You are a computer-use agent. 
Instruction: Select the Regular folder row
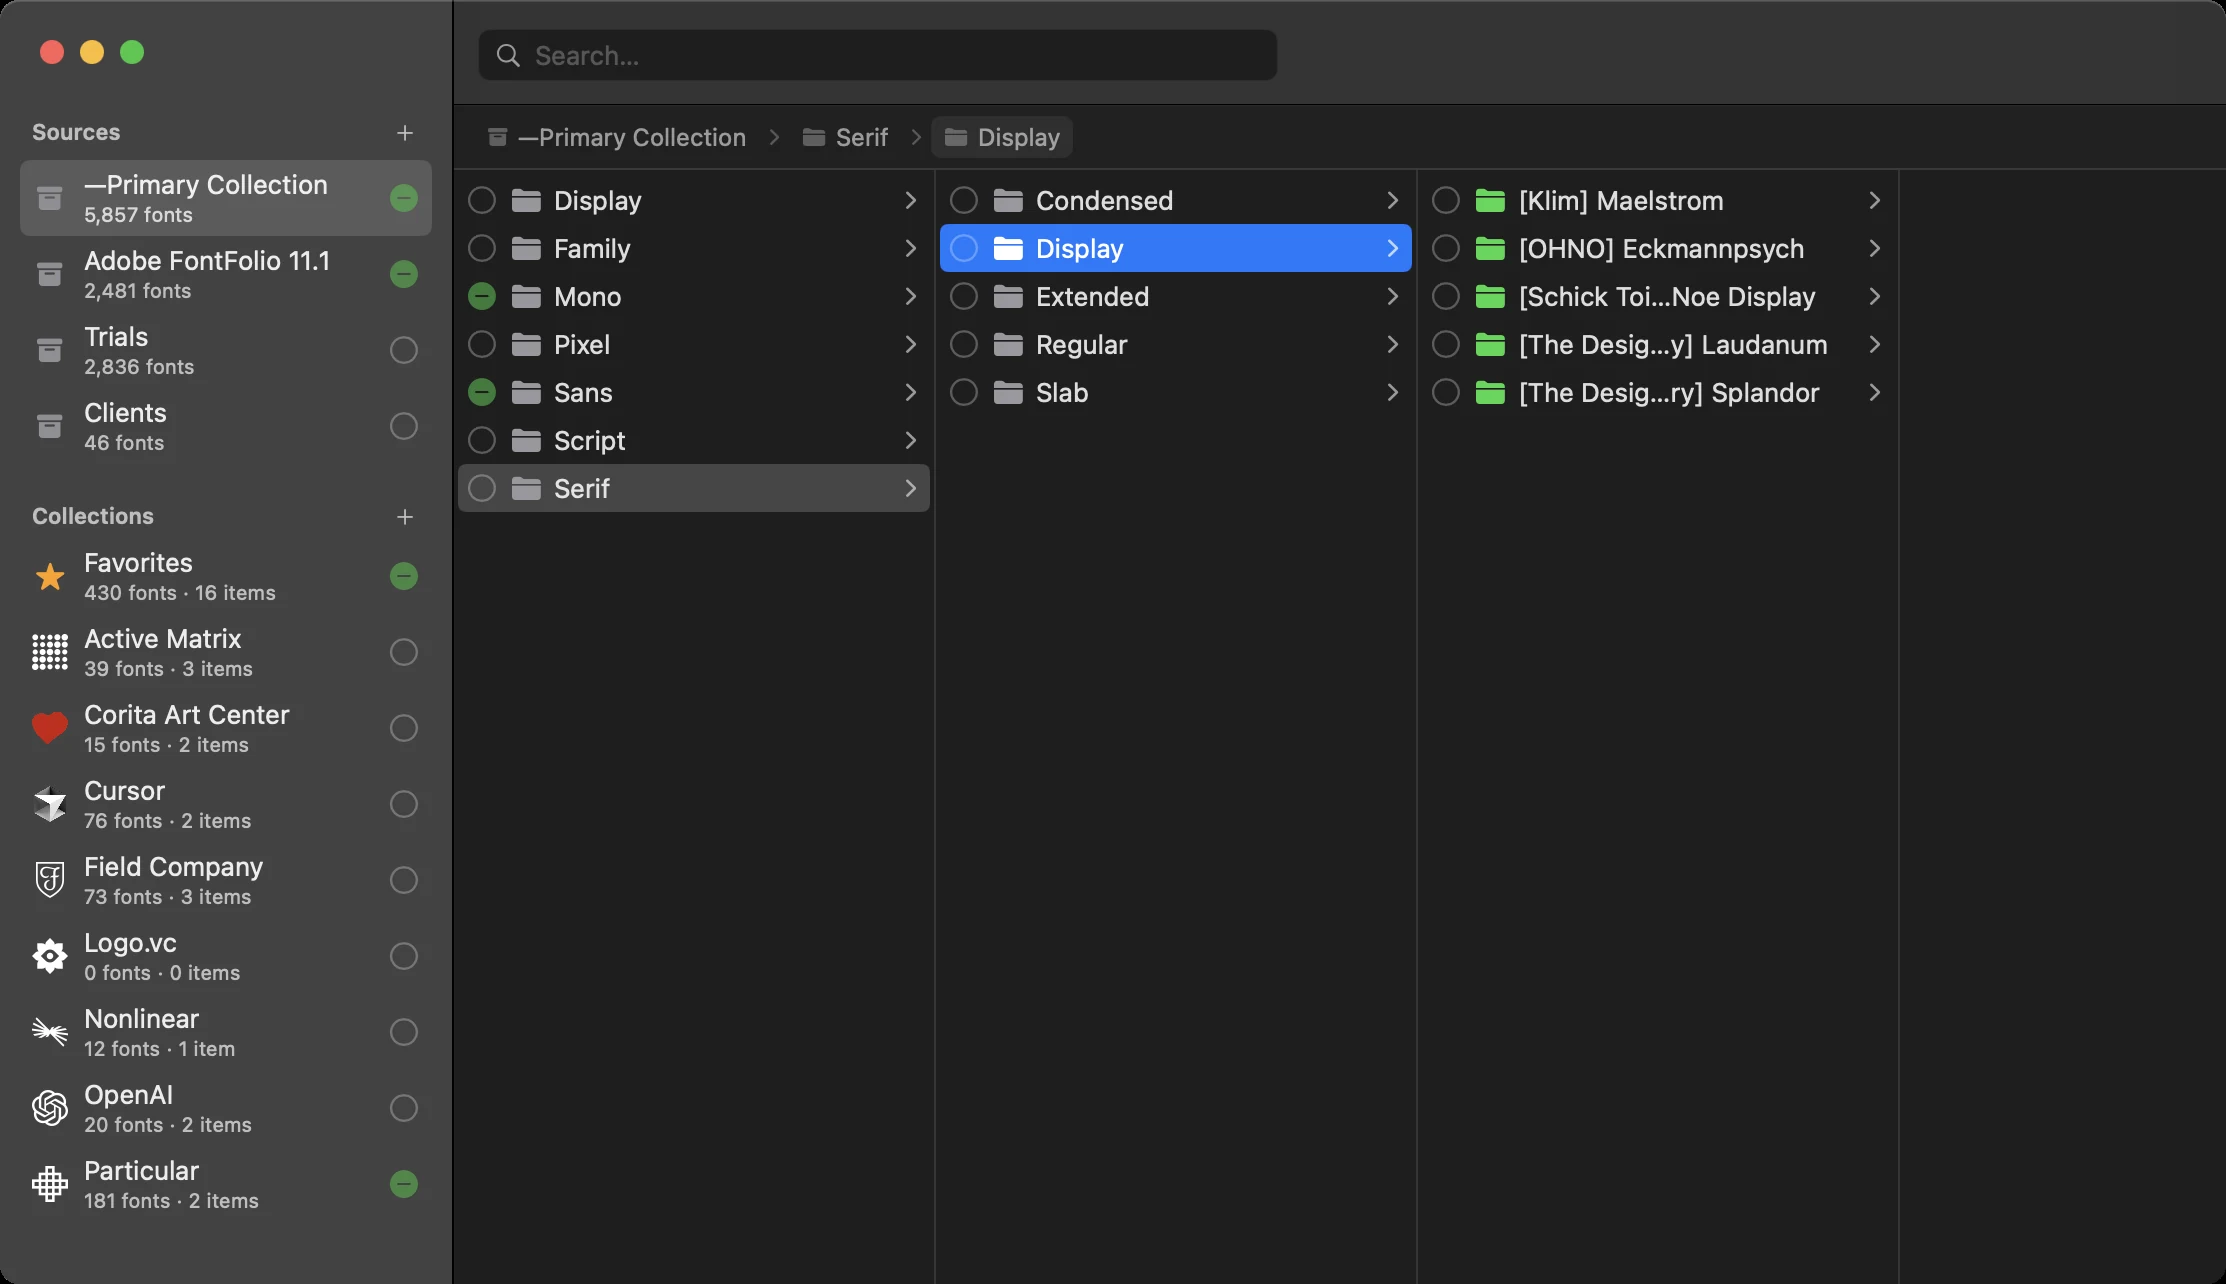coord(1176,344)
